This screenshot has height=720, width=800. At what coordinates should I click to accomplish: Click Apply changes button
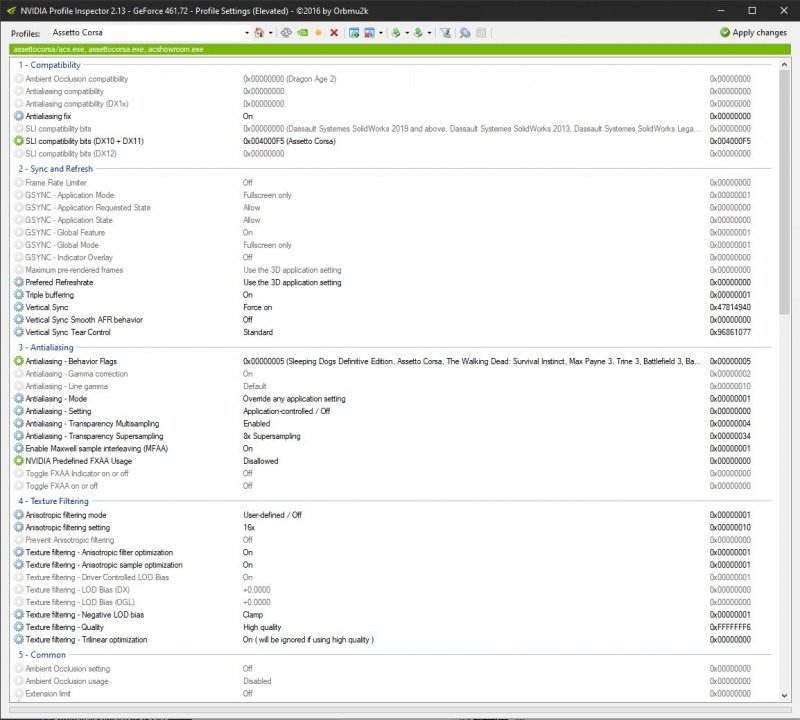(753, 33)
